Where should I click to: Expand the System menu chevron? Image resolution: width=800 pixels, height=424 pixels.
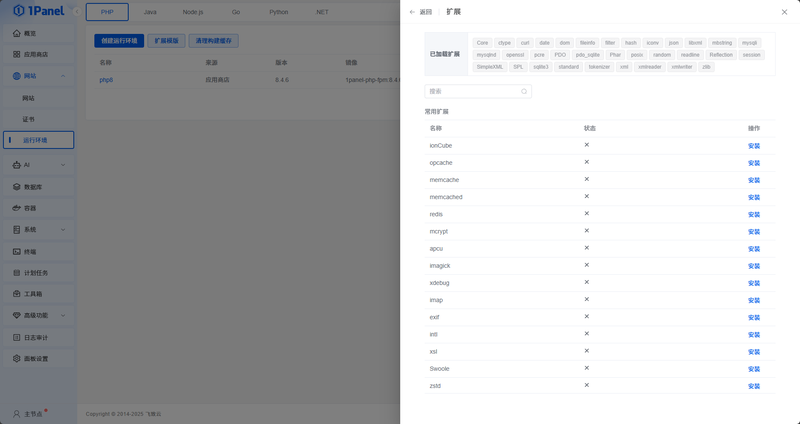click(63, 230)
